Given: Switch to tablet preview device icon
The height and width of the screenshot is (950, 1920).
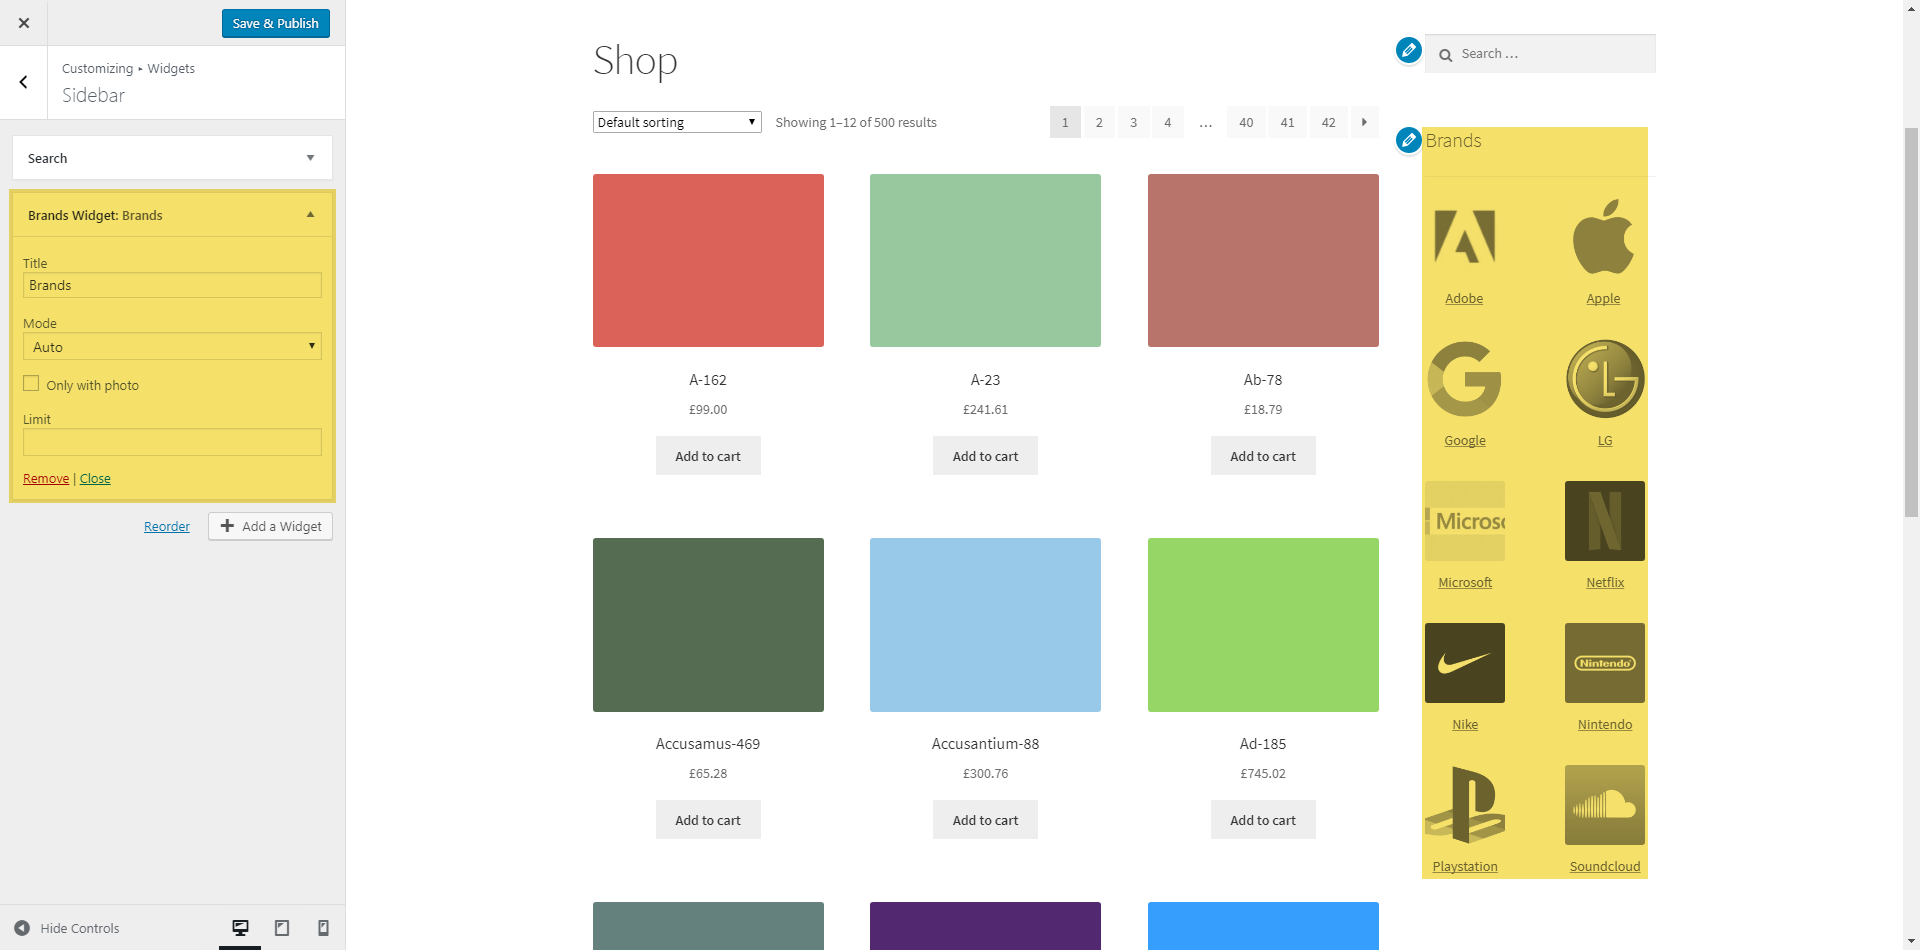Looking at the screenshot, I should (282, 928).
